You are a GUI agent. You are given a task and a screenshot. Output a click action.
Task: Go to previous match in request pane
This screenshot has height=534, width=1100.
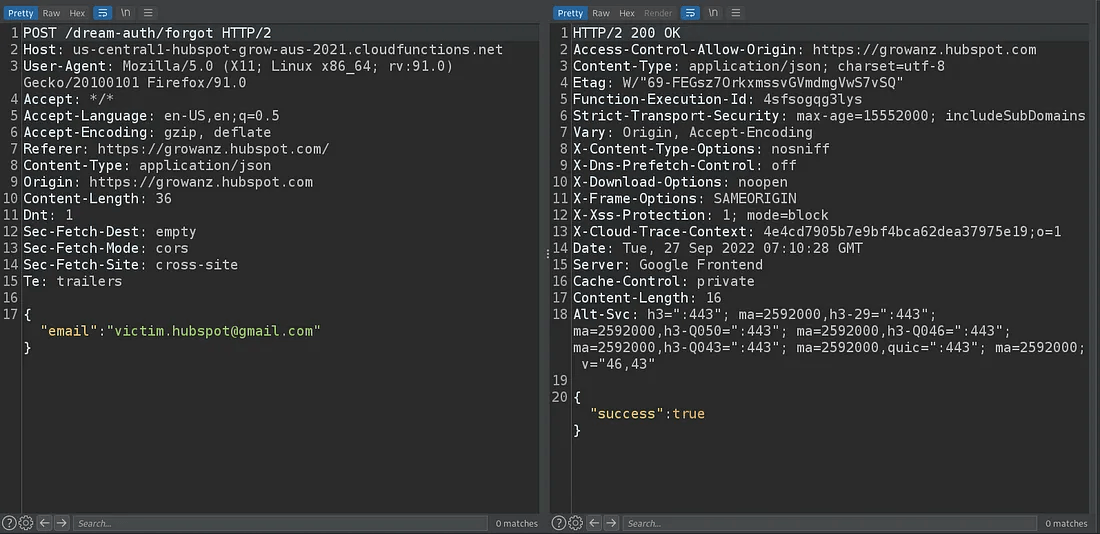point(44,523)
